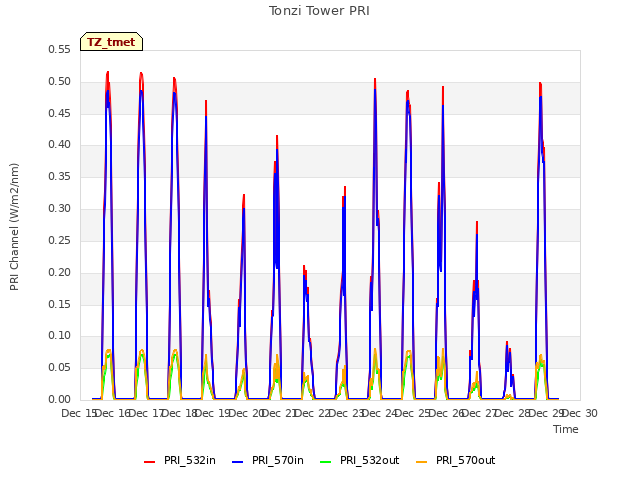The image size is (640, 480).
Task: Select the PRI_570in legend entry
Action: tap(268, 460)
